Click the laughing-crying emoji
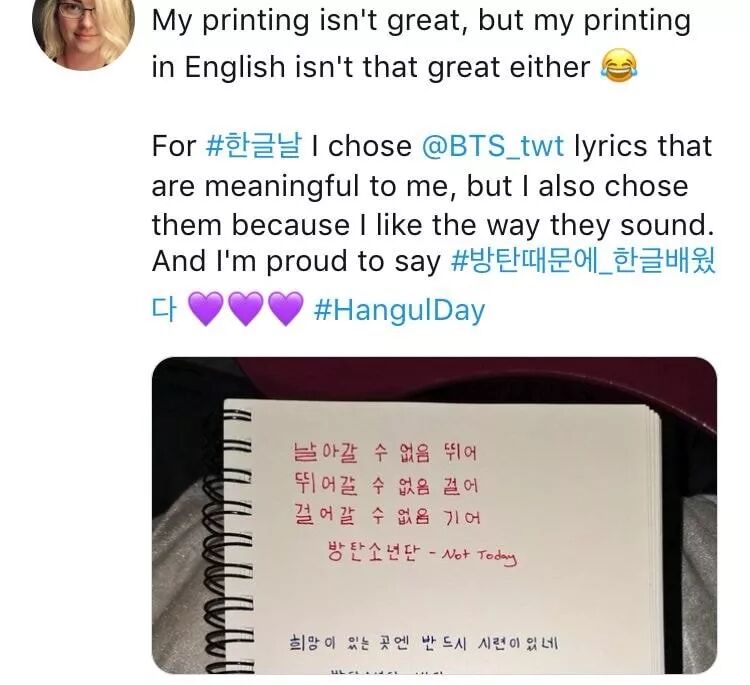750x685 pixels. pos(619,66)
